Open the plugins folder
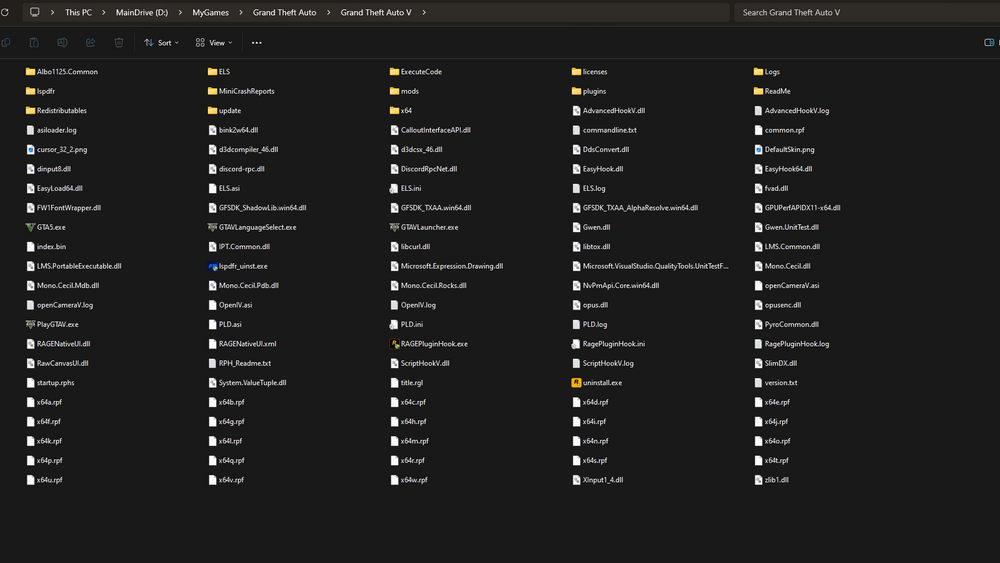 pyautogui.click(x=594, y=91)
